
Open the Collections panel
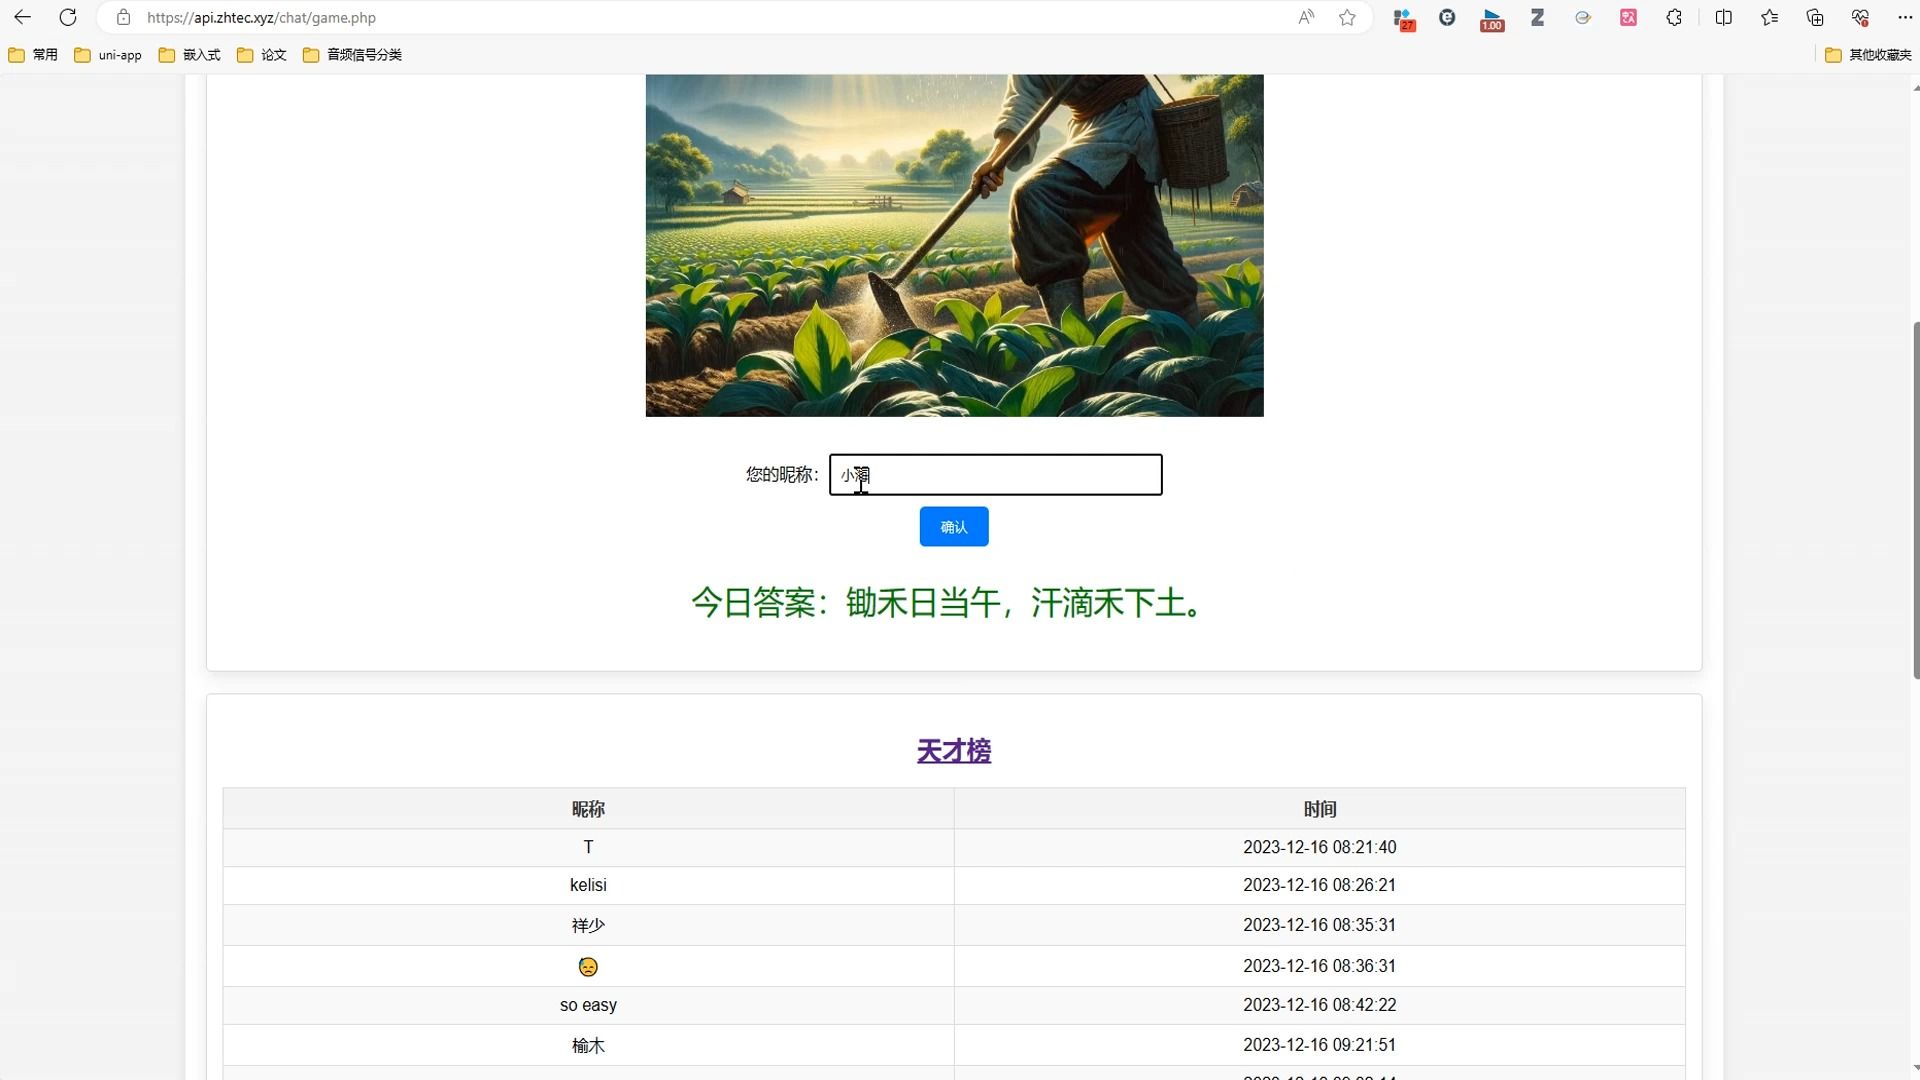click(x=1815, y=17)
